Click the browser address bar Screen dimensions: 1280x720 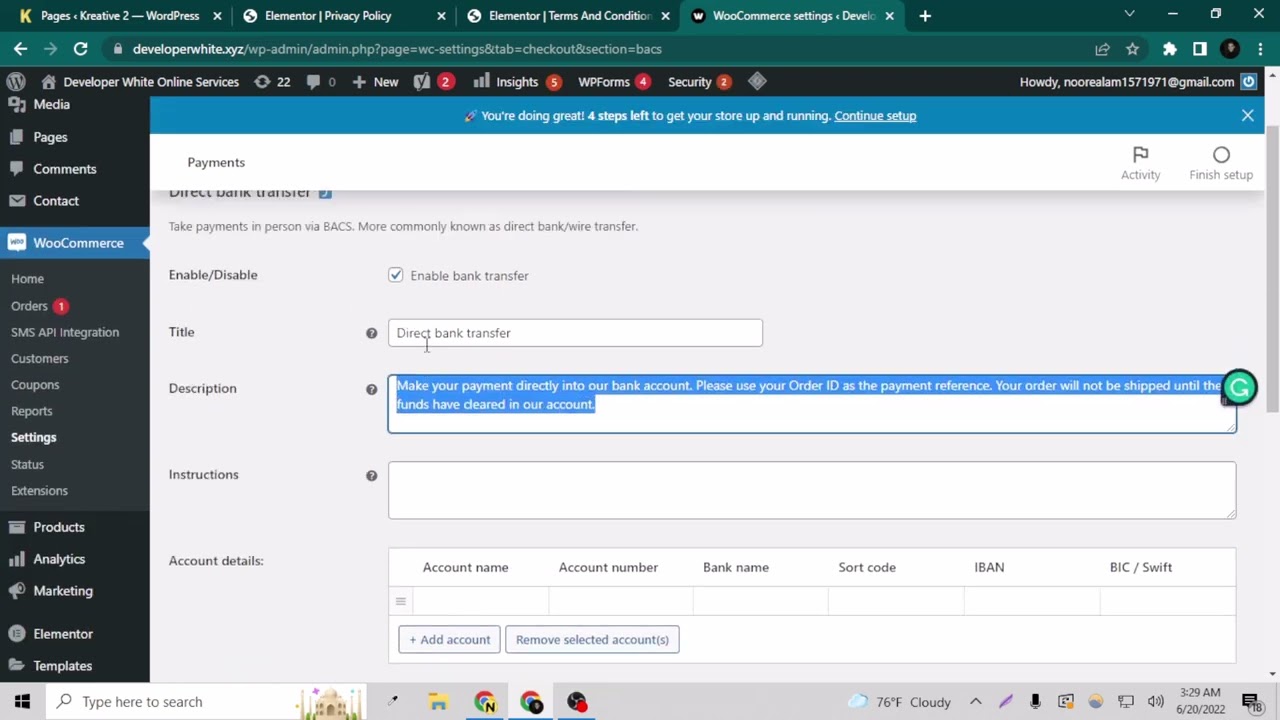[600, 49]
